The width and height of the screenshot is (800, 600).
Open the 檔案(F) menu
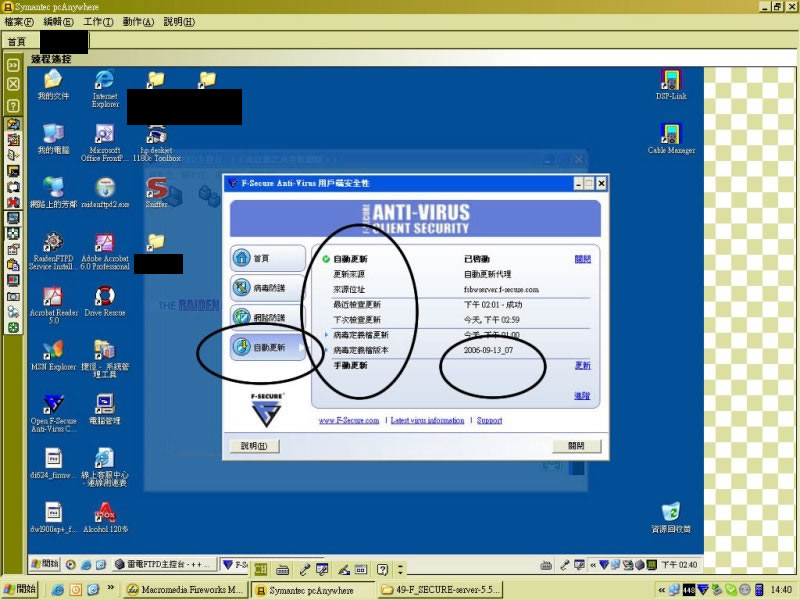19,21
